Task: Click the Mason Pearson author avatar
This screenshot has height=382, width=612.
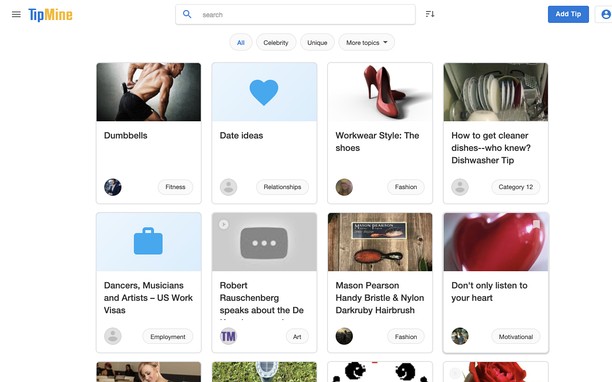Action: coord(344,336)
